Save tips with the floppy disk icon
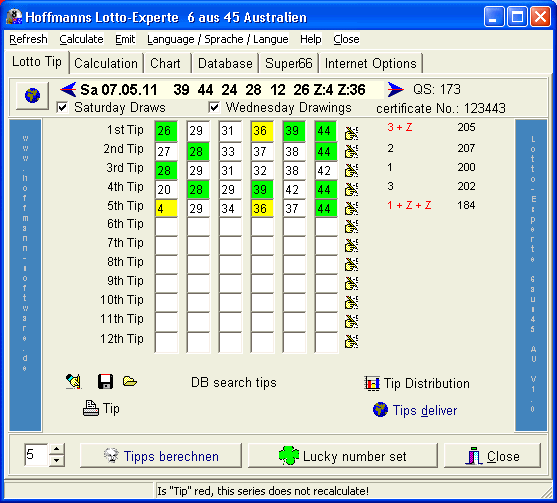 point(106,382)
